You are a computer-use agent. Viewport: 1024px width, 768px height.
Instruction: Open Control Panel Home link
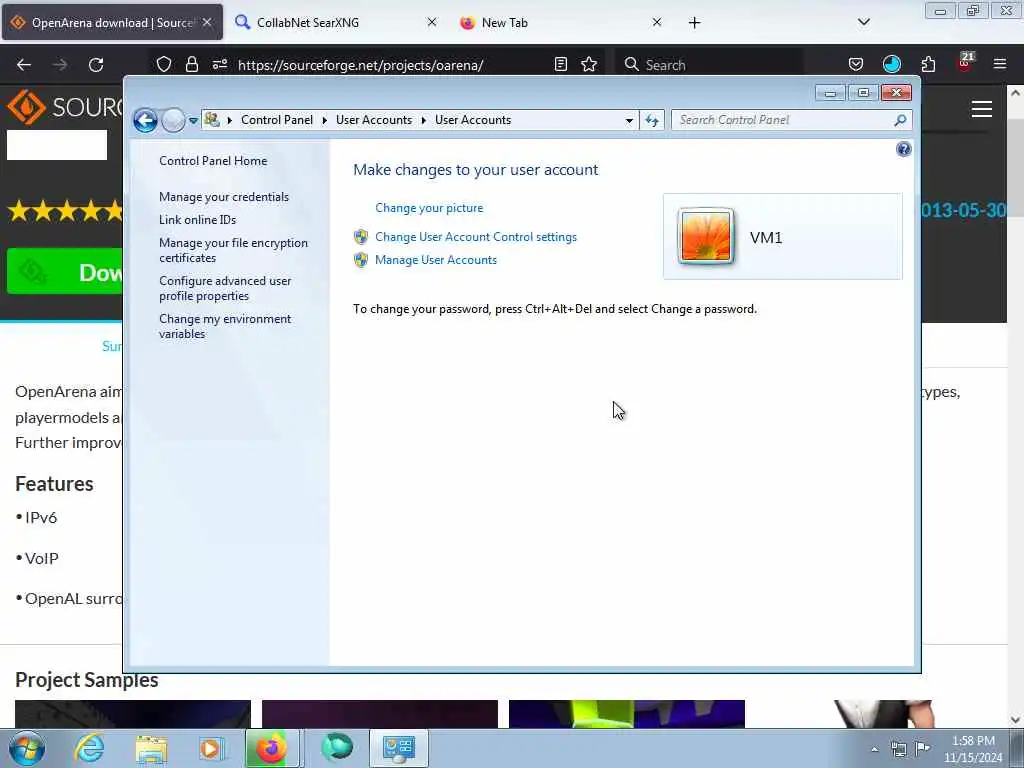coord(213,161)
